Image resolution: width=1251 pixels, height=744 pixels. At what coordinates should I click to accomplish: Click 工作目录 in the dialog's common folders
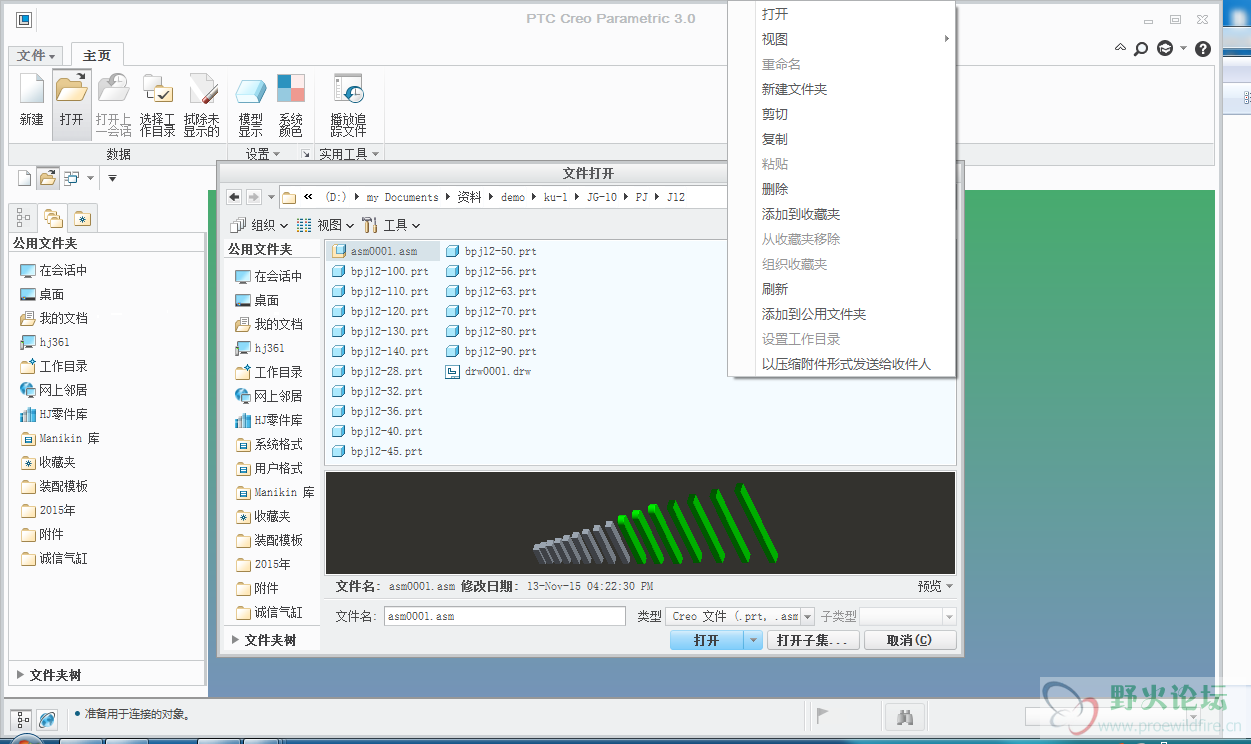(268, 372)
